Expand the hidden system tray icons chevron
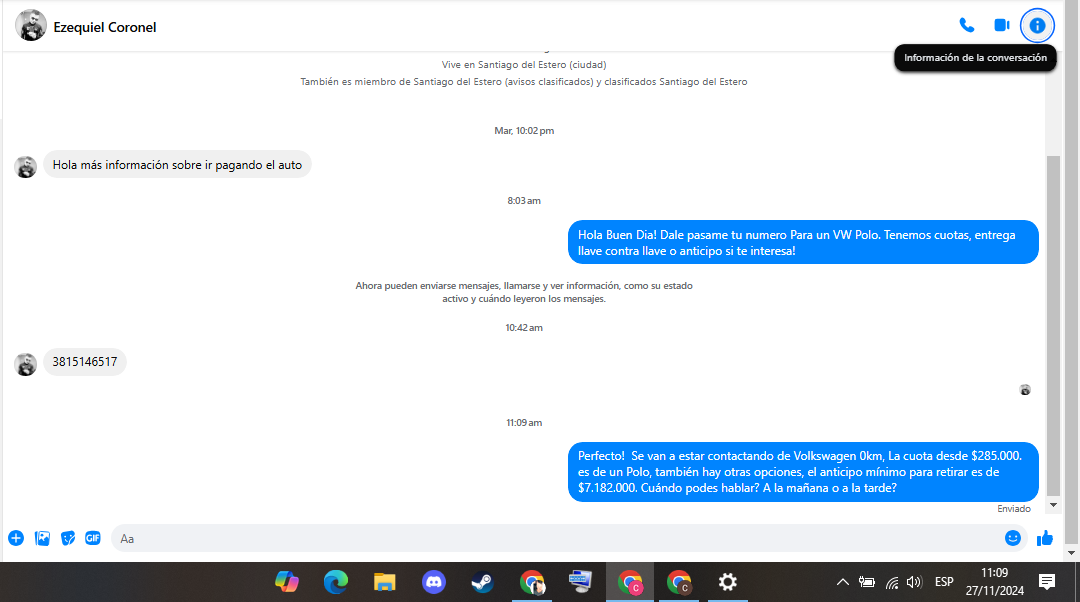 [x=842, y=582]
